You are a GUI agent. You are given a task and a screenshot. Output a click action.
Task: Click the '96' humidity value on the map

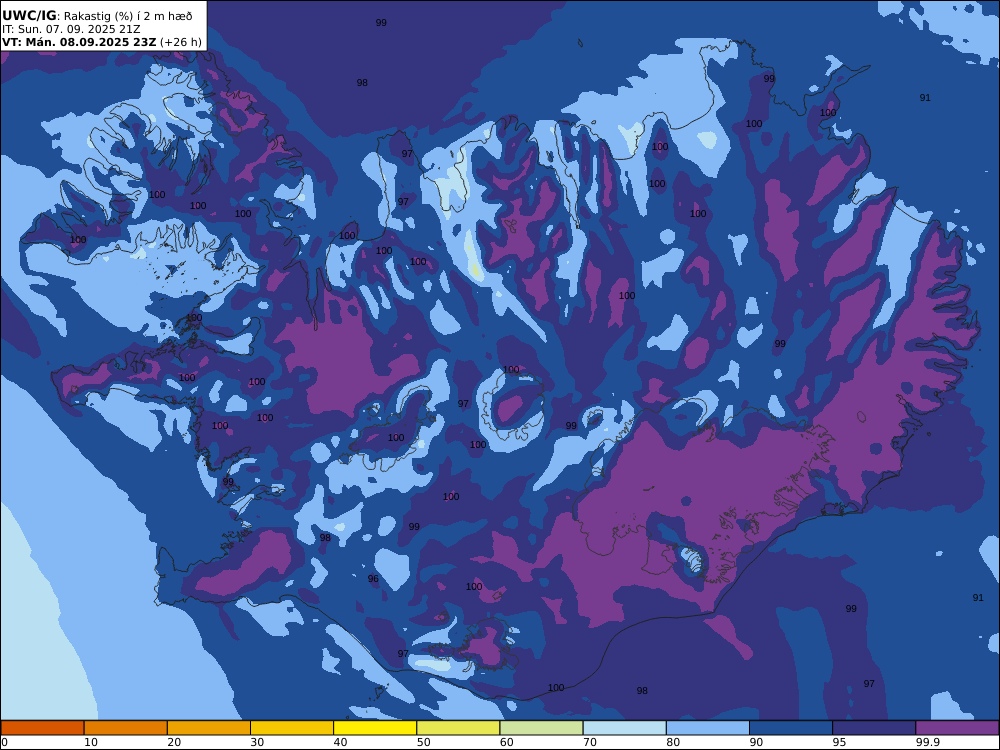[x=373, y=579]
